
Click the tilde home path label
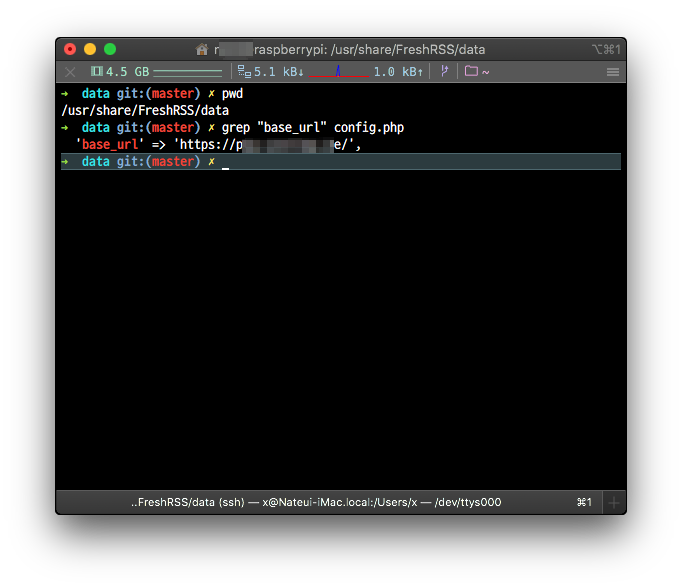pos(486,72)
